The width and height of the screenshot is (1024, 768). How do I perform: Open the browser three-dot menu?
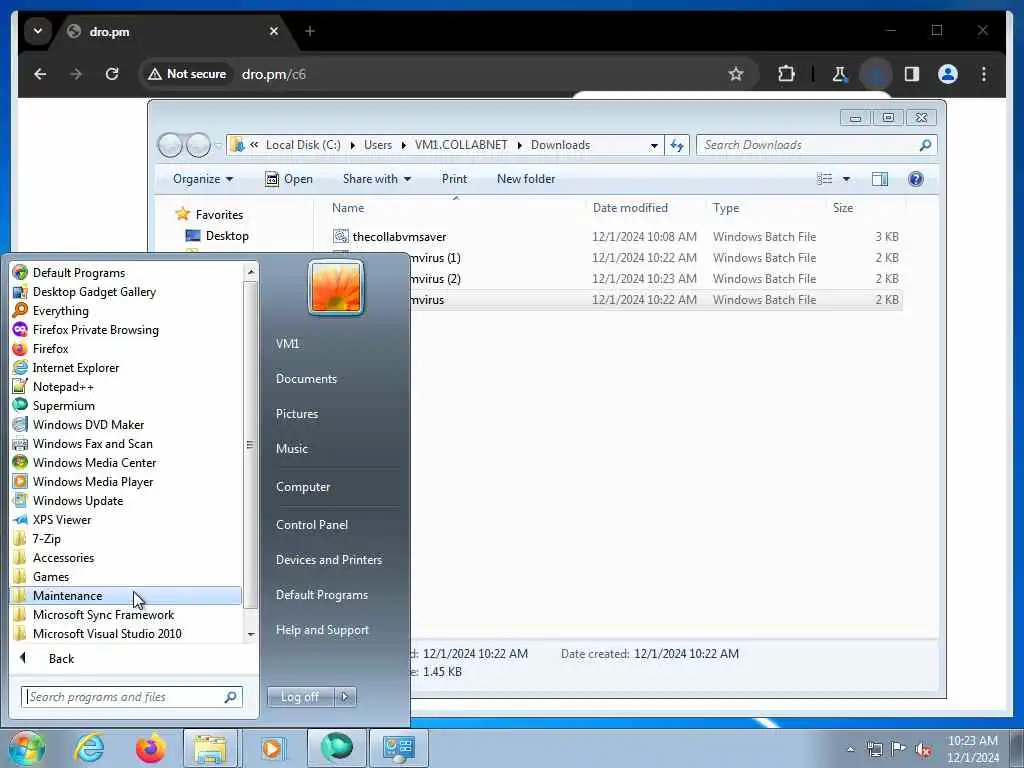pyautogui.click(x=984, y=74)
